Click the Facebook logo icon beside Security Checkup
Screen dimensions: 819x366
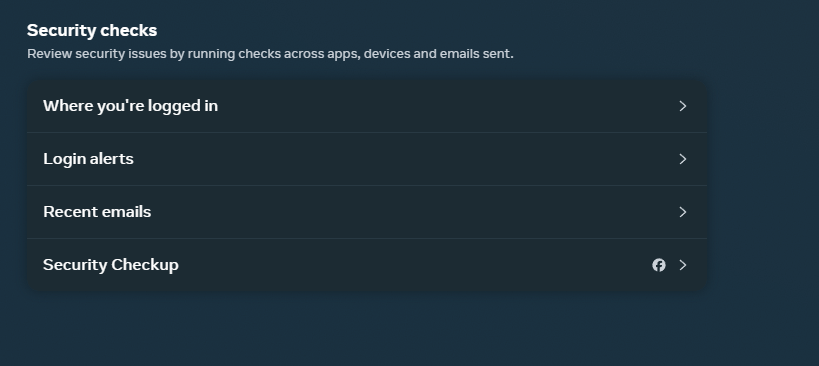(659, 265)
